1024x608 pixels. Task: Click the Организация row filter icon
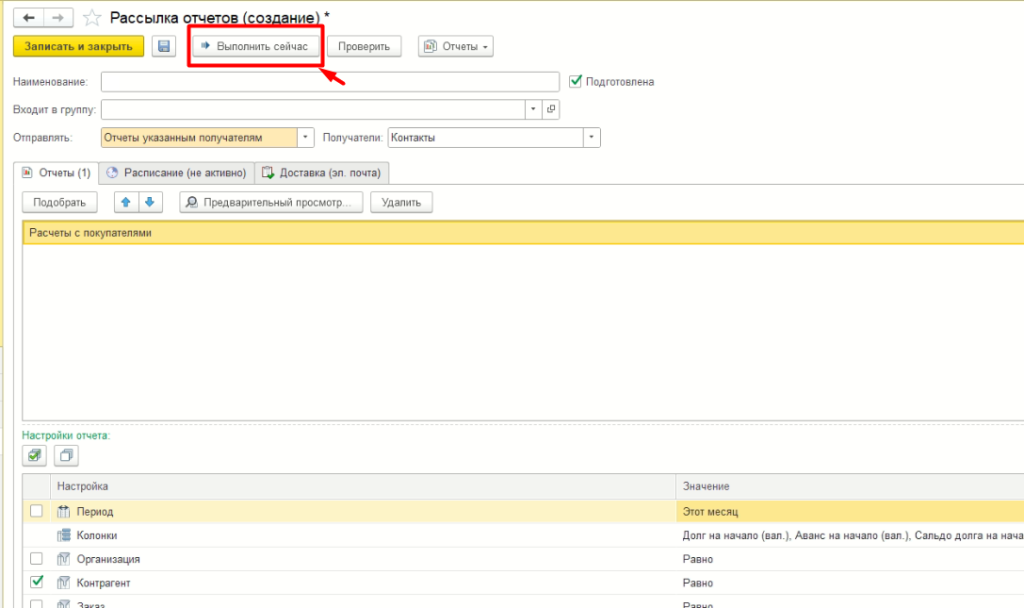click(63, 559)
